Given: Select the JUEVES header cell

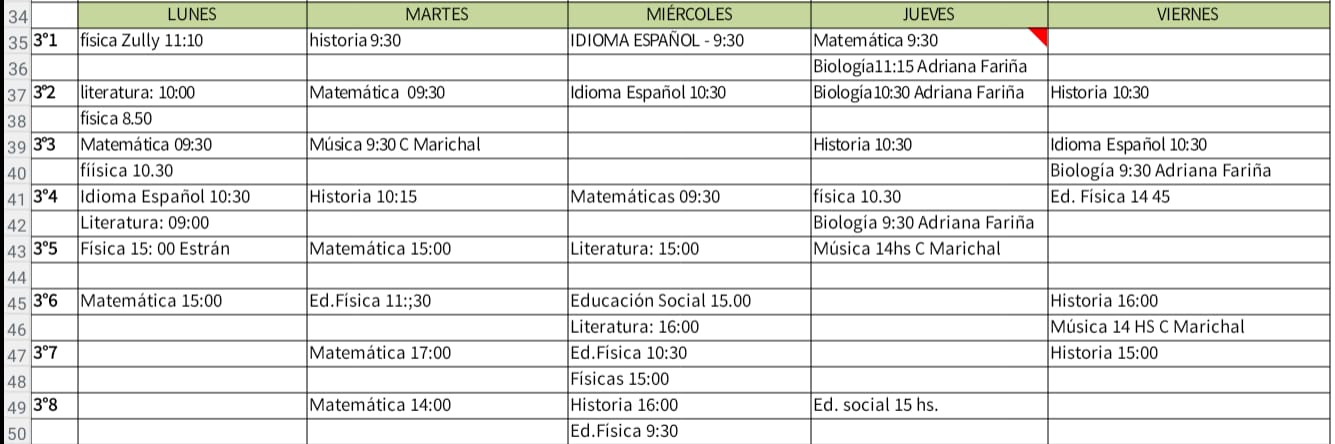Looking at the screenshot, I should coord(928,15).
